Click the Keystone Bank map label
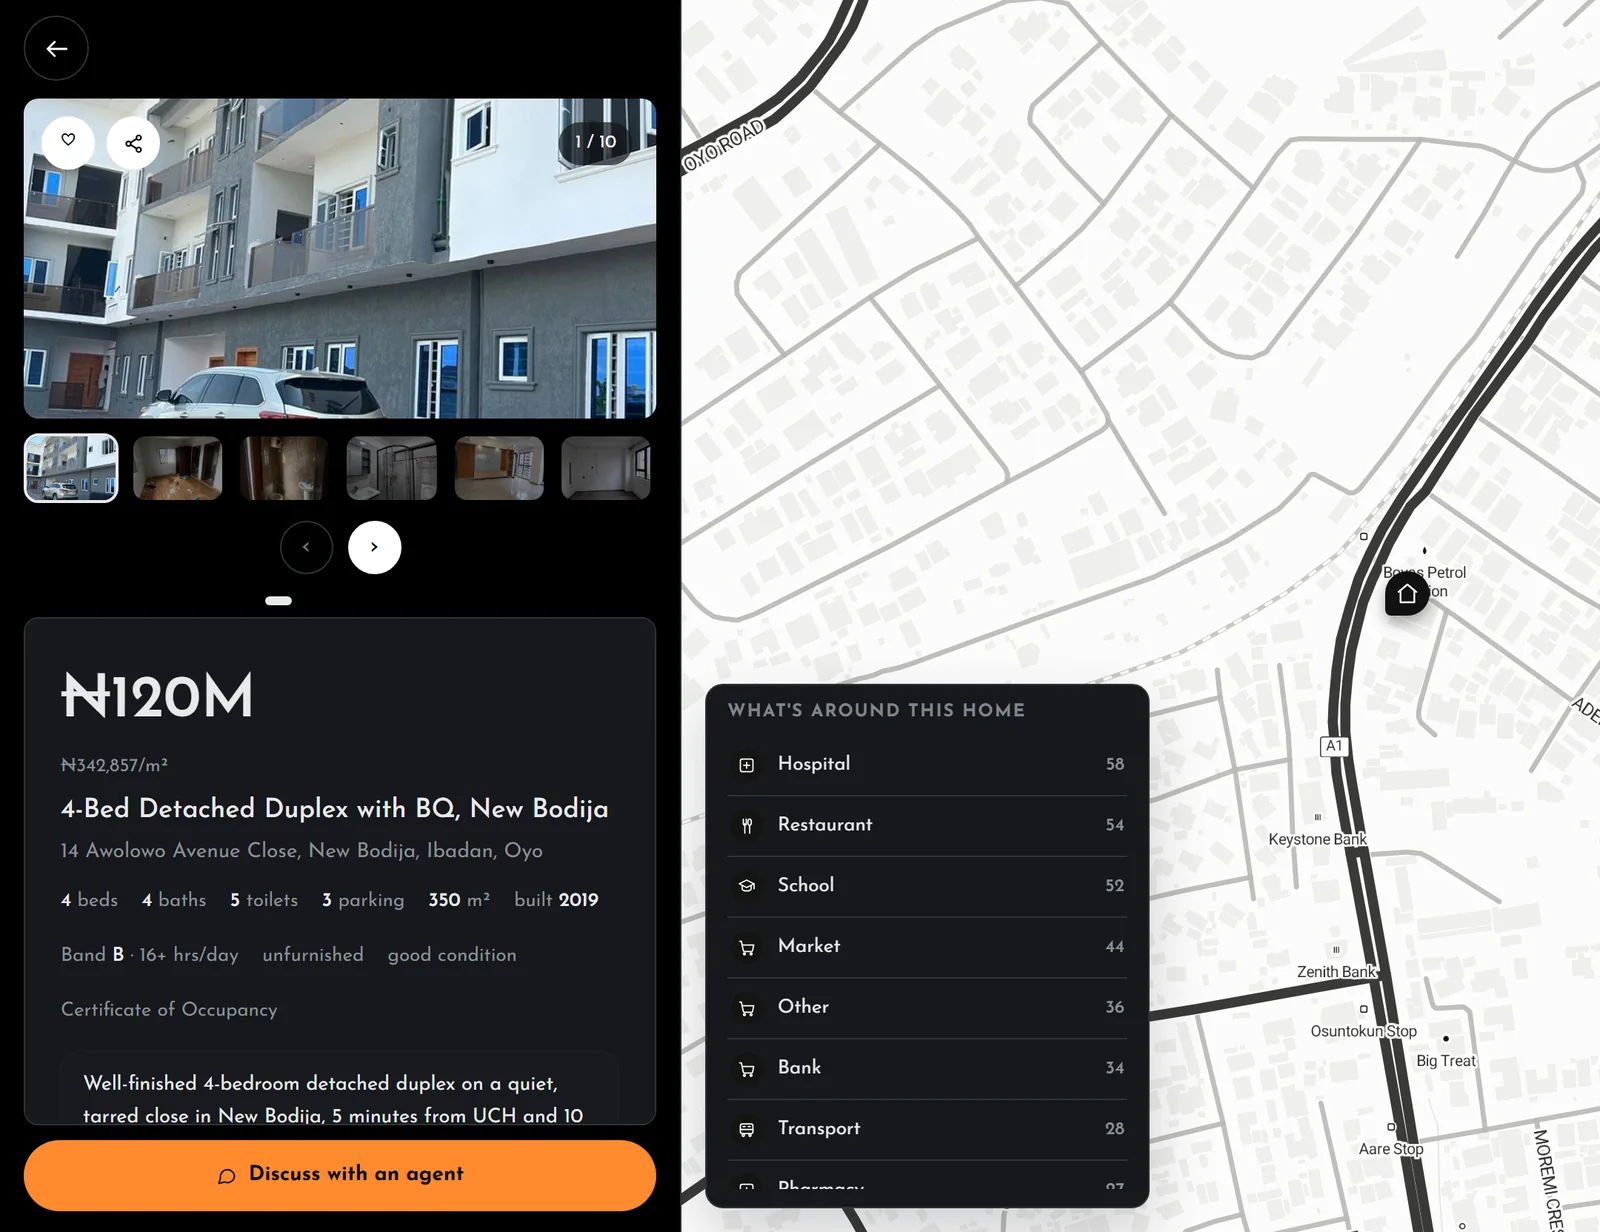1600x1232 pixels. point(1317,839)
